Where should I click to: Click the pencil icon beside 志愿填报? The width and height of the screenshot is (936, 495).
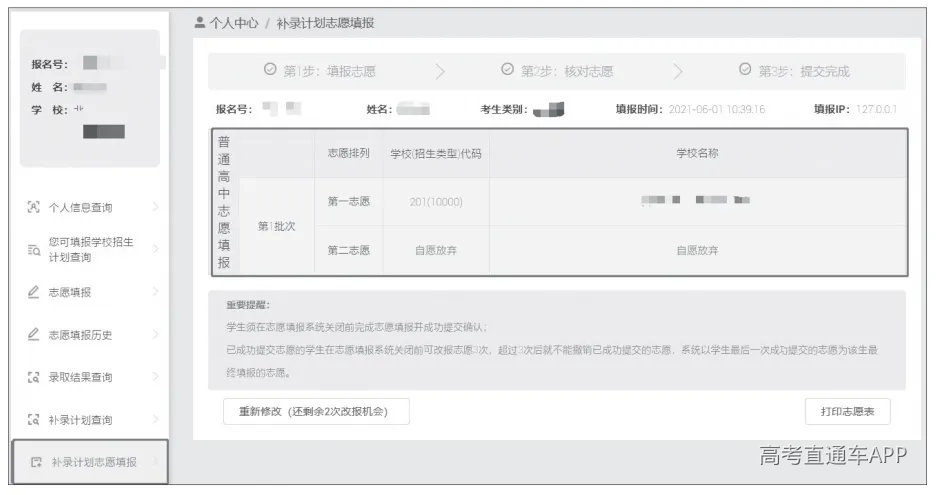33,292
